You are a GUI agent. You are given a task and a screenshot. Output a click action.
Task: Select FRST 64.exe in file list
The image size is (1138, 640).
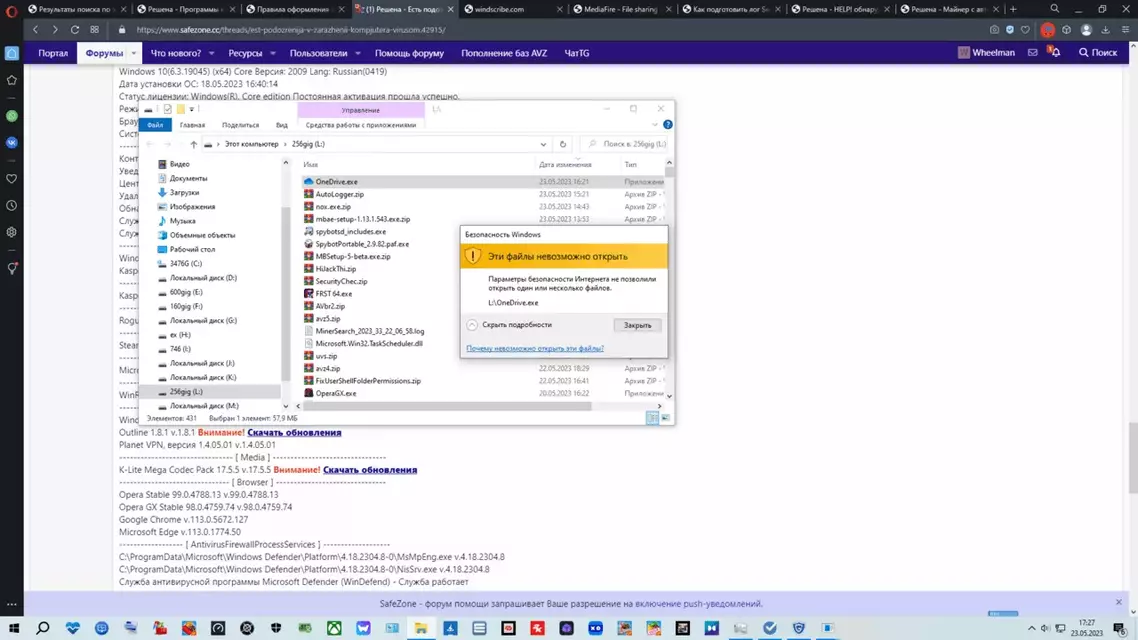[x=334, y=294]
